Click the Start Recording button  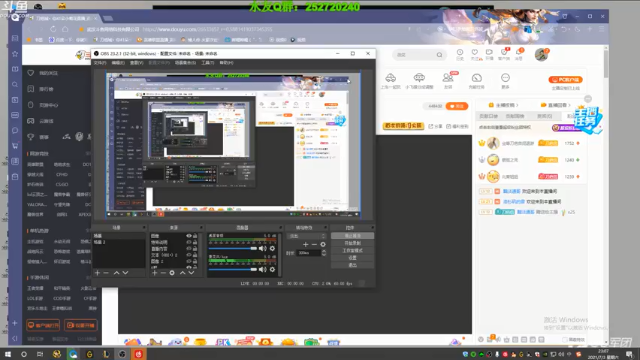352,243
